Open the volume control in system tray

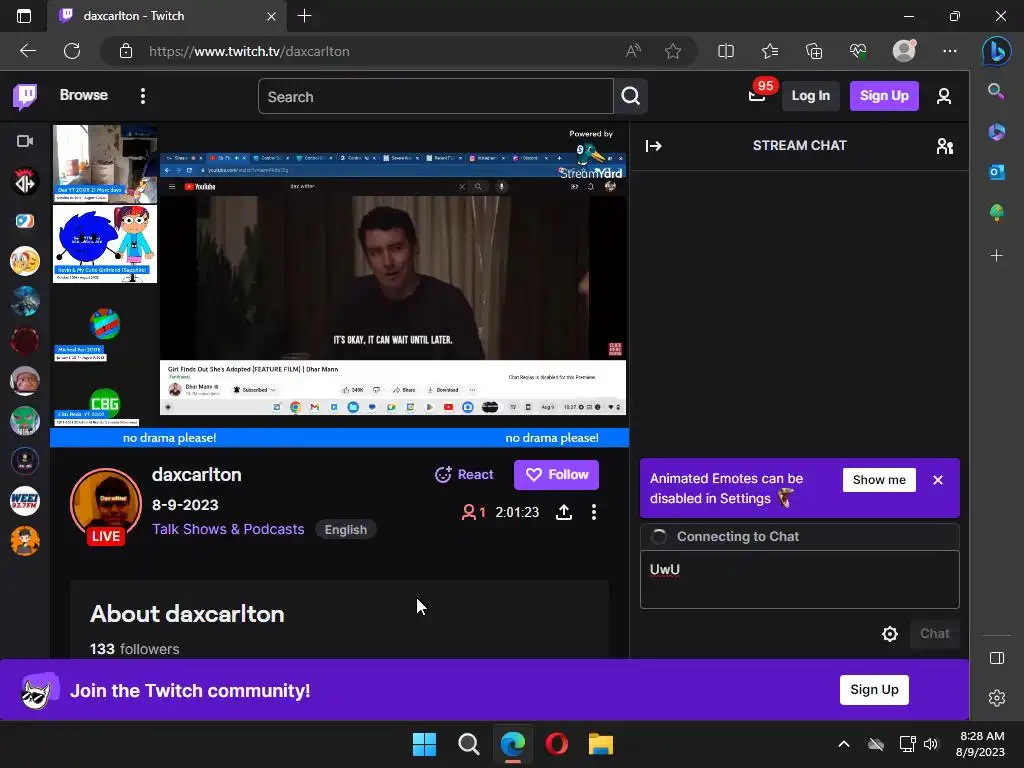[x=931, y=744]
